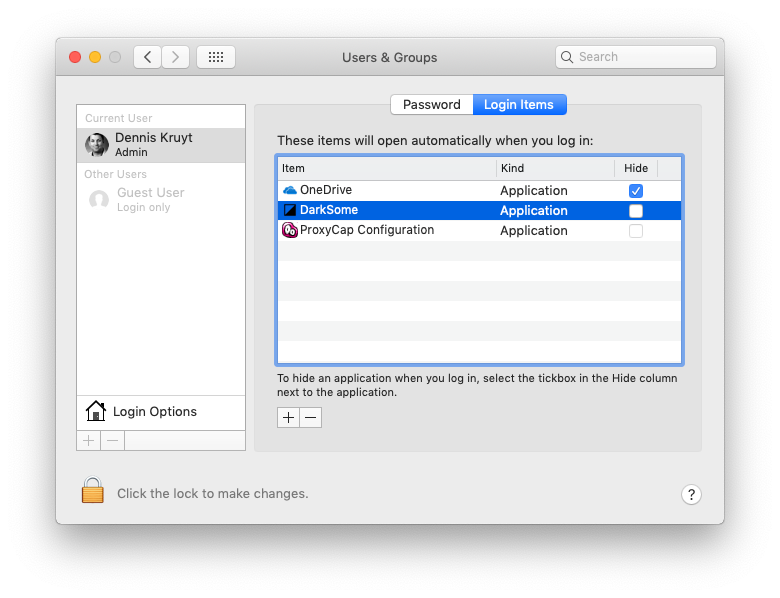Screen dimensions: 780x598
Task: Select Dennis Kruyt user row
Action: [x=161, y=145]
